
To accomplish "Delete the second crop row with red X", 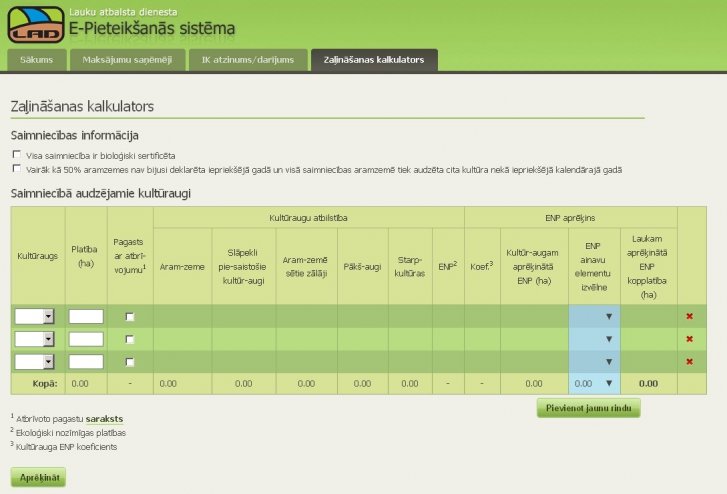I will tap(689, 339).
